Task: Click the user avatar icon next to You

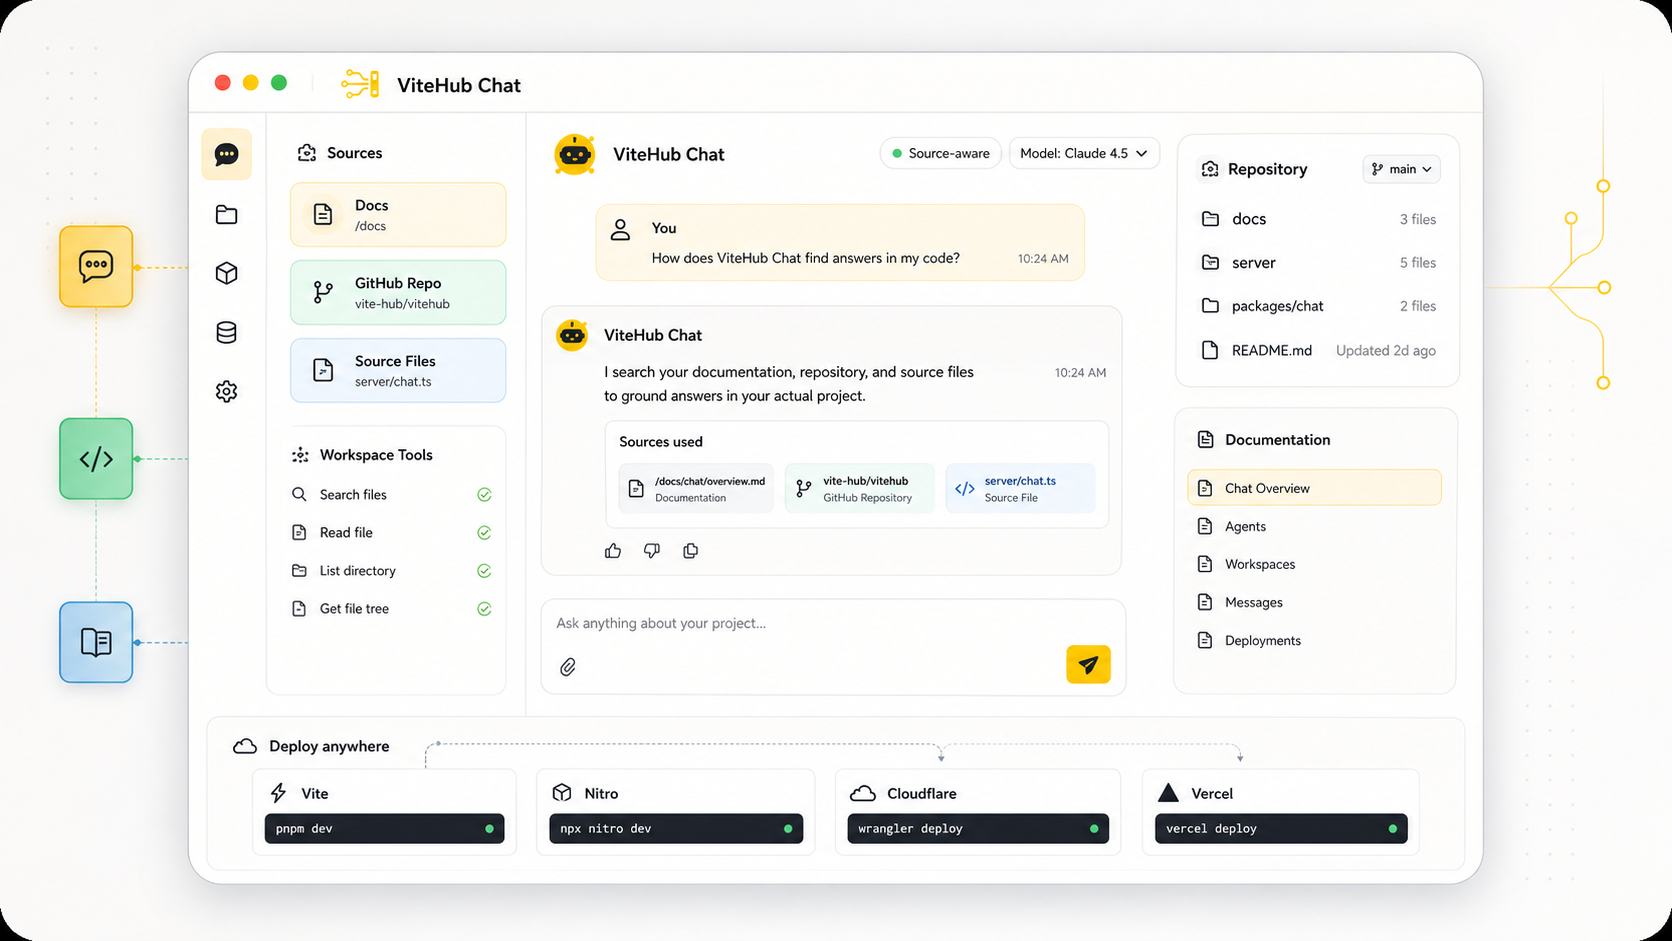Action: (620, 229)
